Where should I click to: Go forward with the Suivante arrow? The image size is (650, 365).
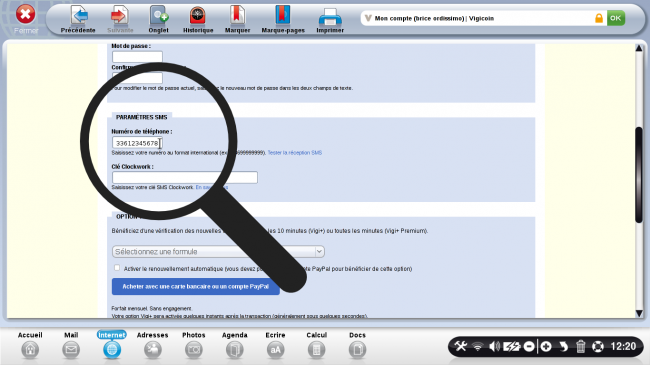tap(120, 19)
